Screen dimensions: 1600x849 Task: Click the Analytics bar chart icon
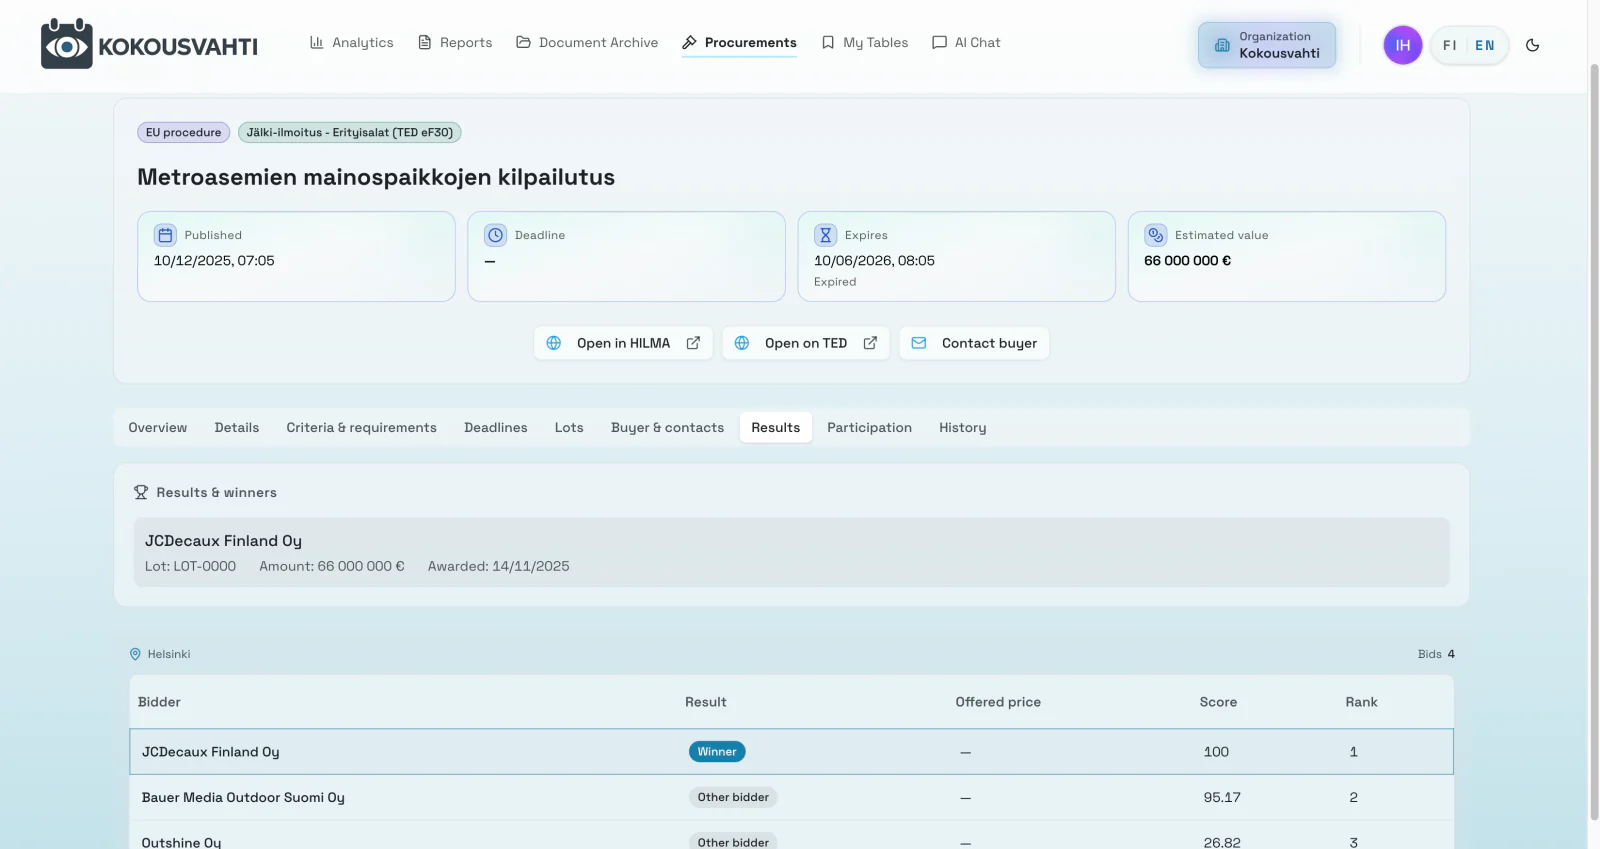317,43
